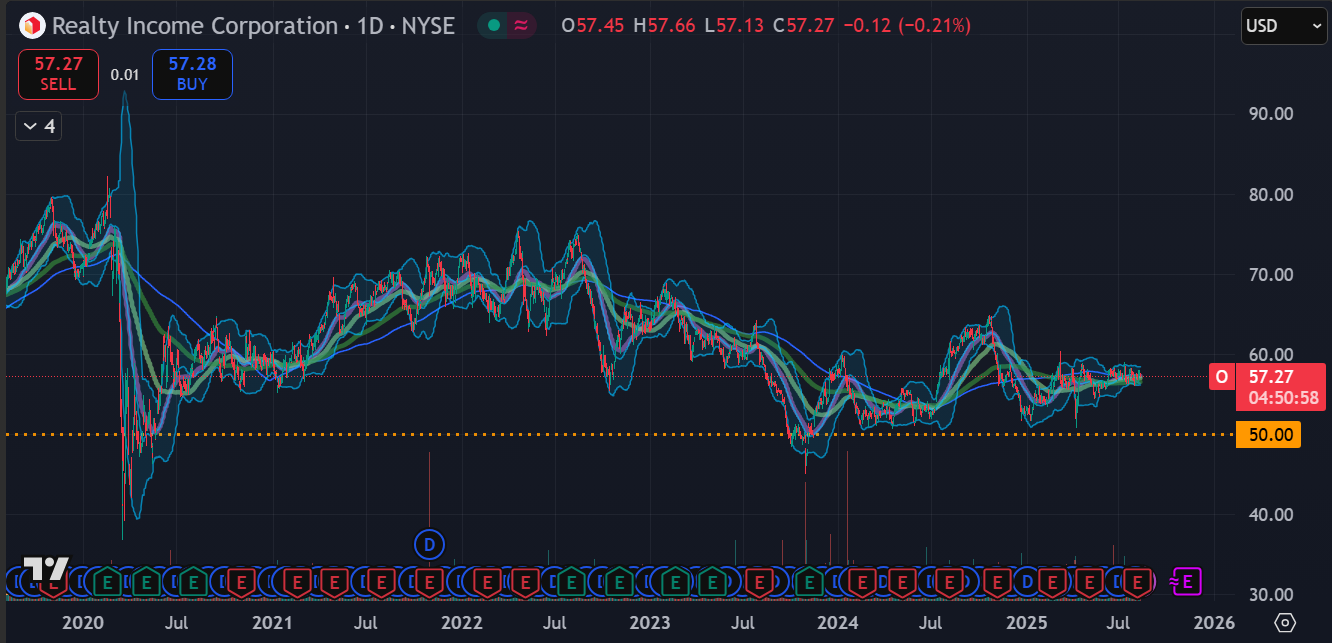Click the market open green status dot
This screenshot has width=1332, height=643.
click(x=493, y=25)
